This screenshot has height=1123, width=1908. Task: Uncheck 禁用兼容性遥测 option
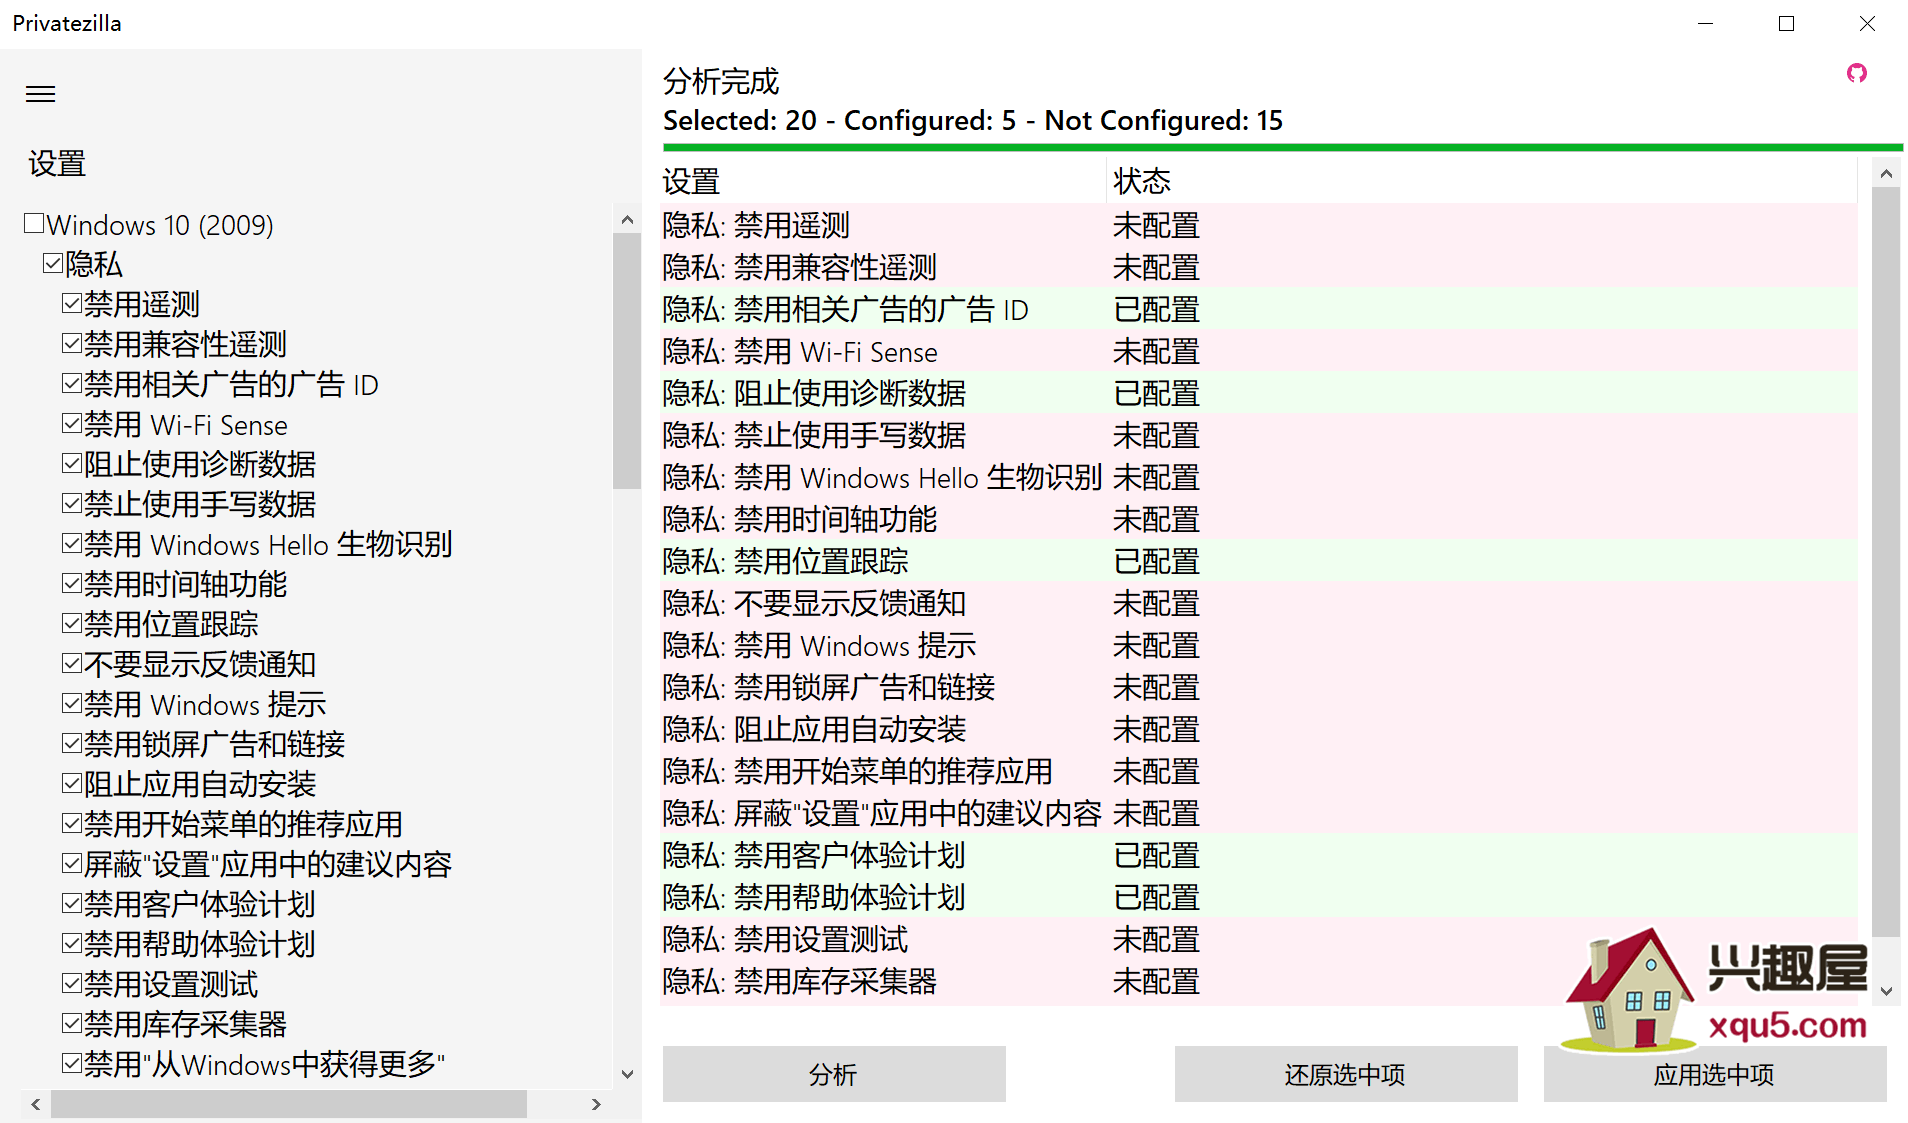(72, 343)
